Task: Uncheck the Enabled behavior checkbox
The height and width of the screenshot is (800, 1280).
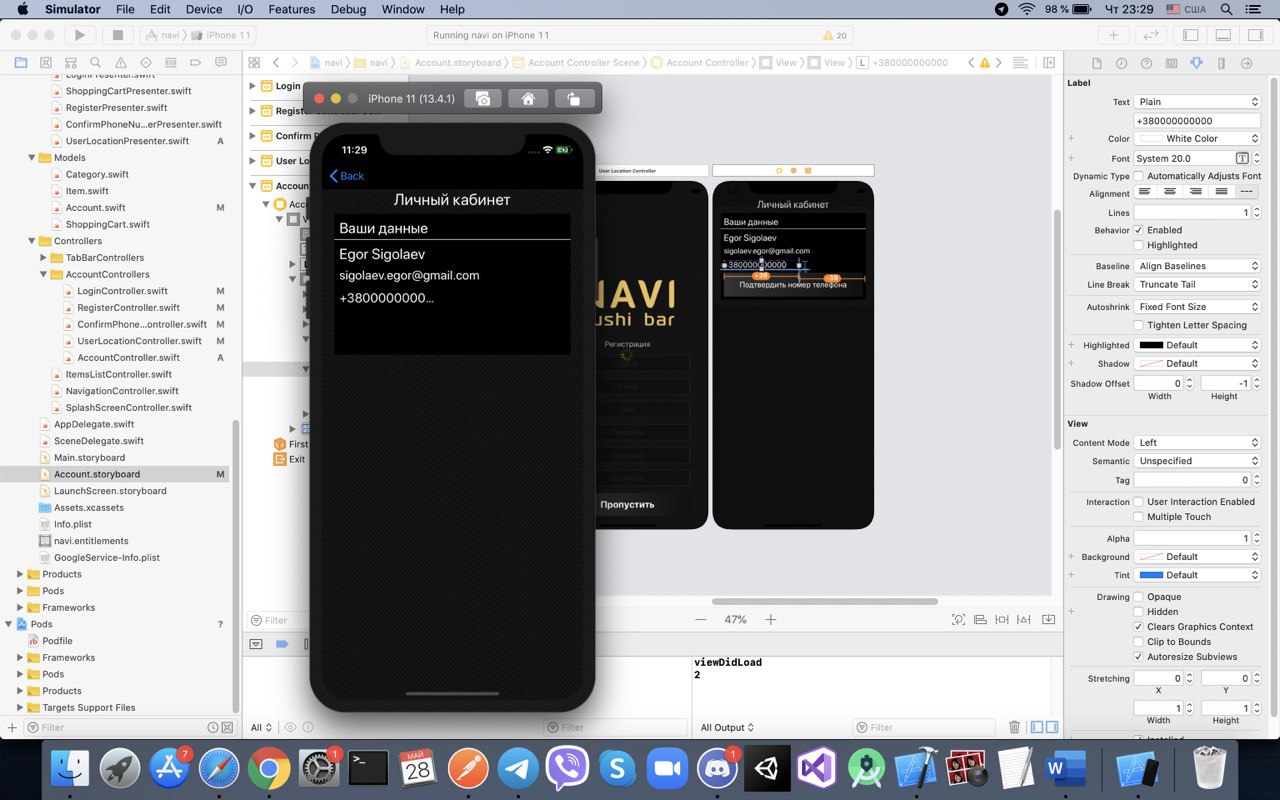Action: pyautogui.click(x=1138, y=230)
